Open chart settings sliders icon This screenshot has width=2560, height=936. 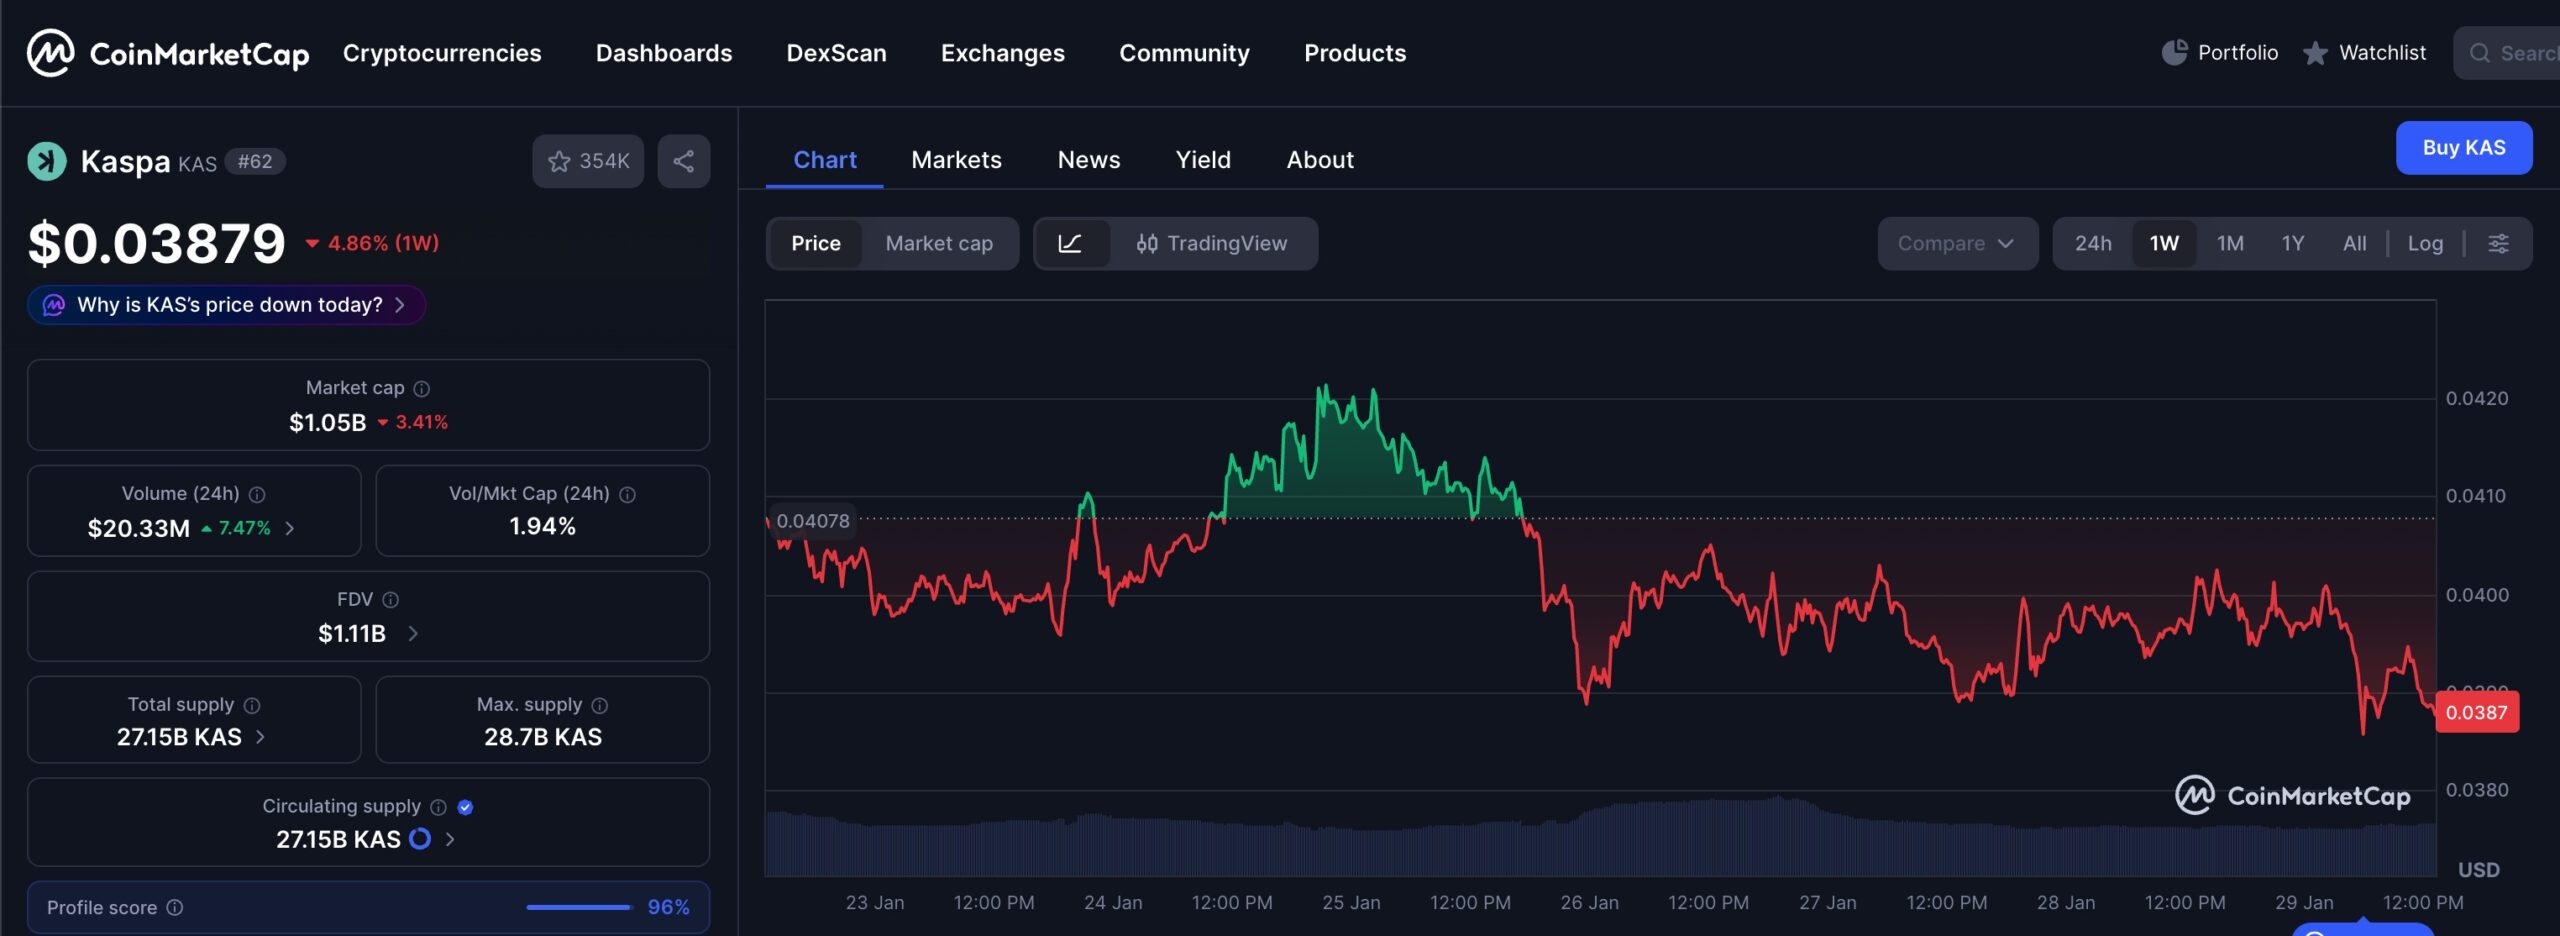[x=2498, y=243]
